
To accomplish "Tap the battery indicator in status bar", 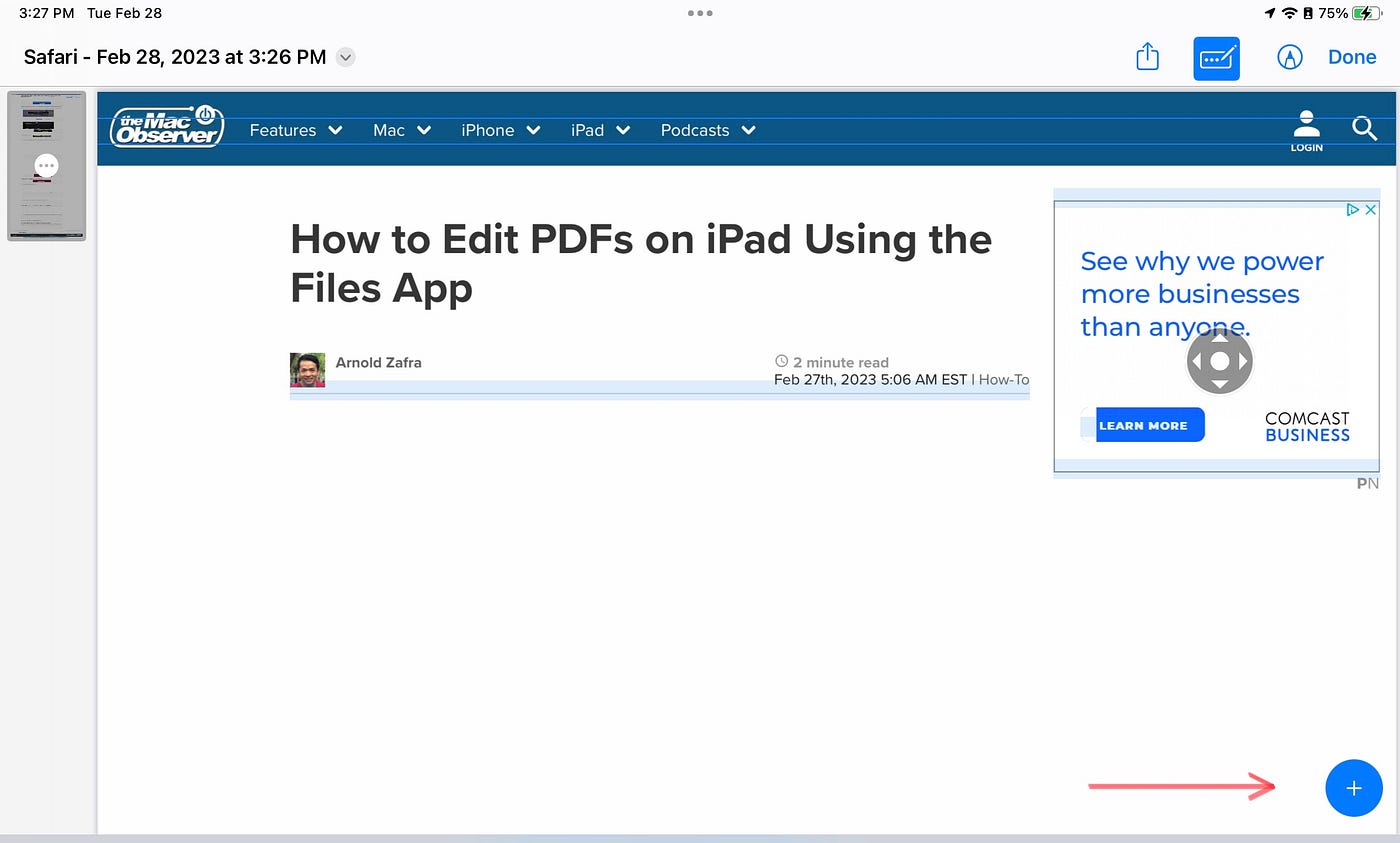I will [1365, 13].
